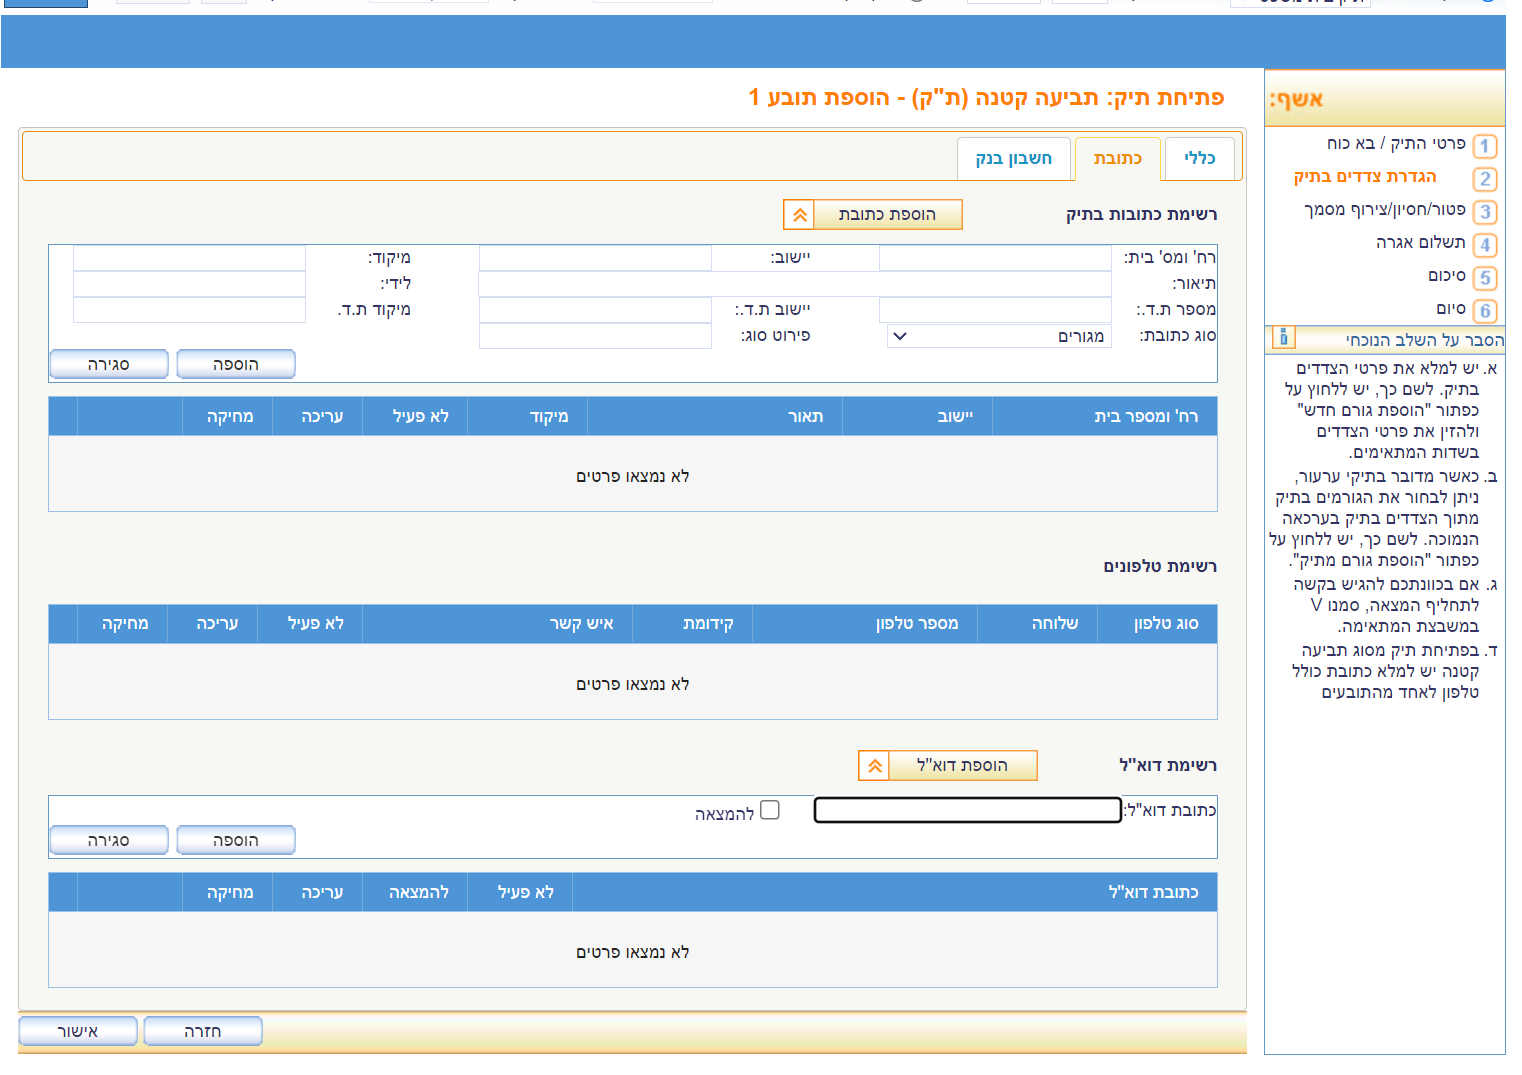The image size is (1522, 1075).
Task: Click the אישור button at the bottom
Action: pos(77,1031)
